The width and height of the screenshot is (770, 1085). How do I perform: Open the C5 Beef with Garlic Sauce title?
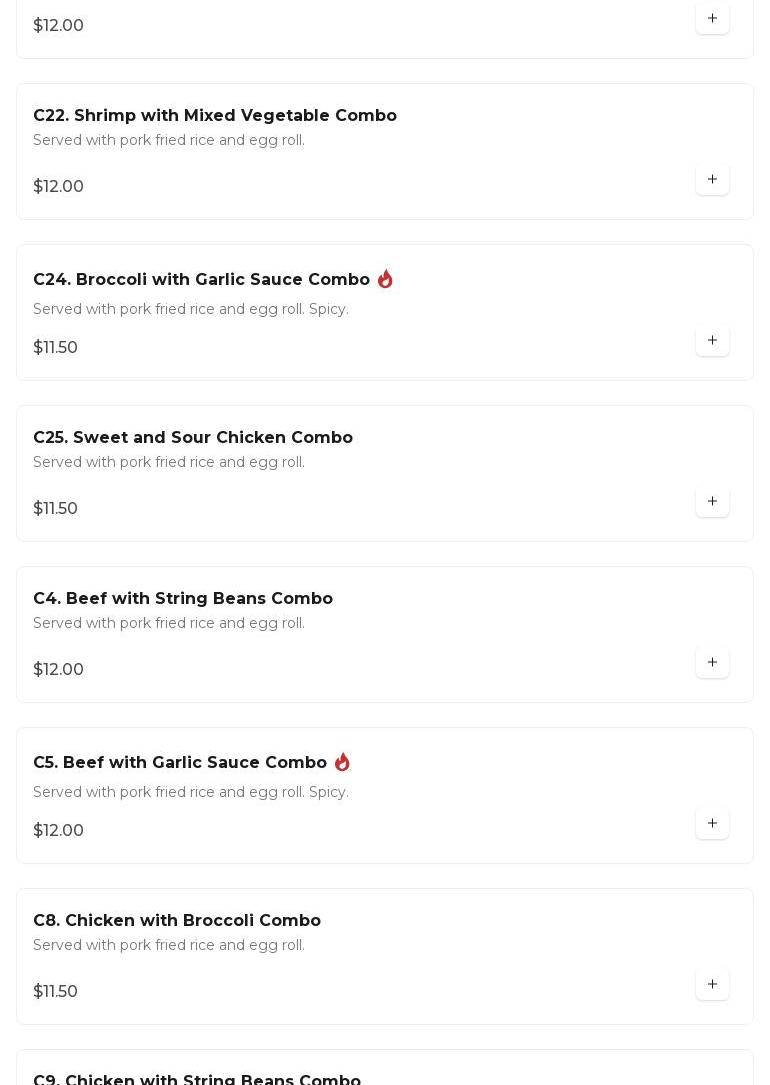pyautogui.click(x=180, y=763)
